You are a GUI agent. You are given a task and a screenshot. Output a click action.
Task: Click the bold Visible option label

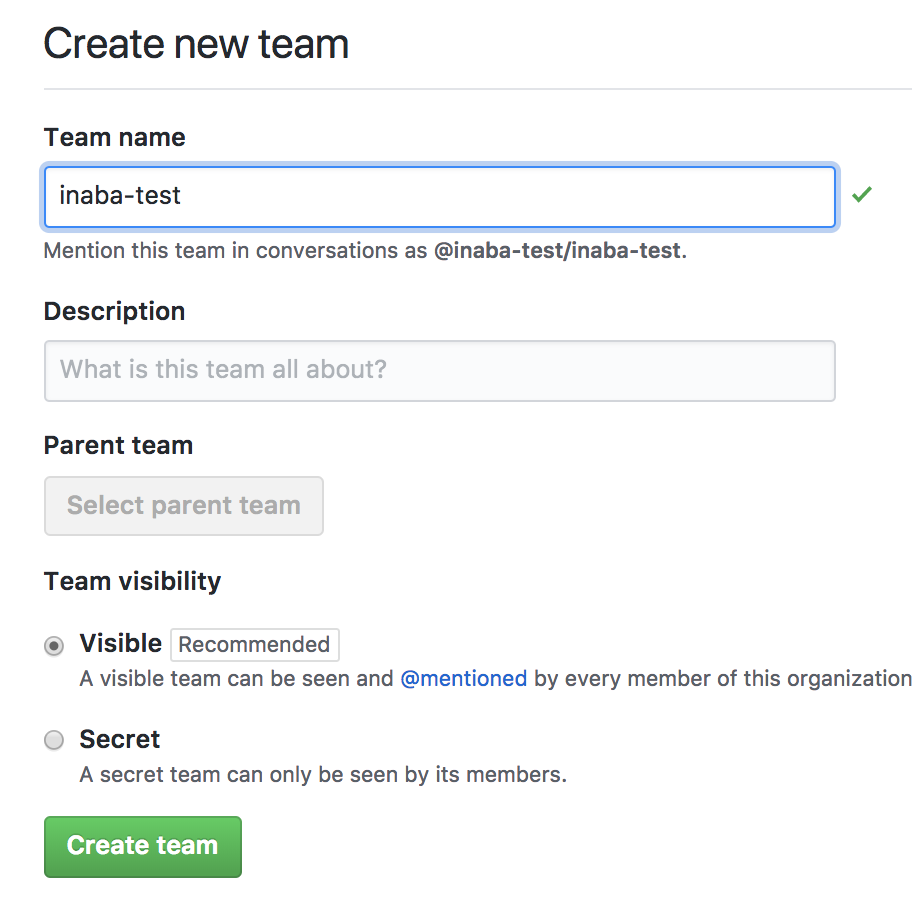tap(120, 643)
